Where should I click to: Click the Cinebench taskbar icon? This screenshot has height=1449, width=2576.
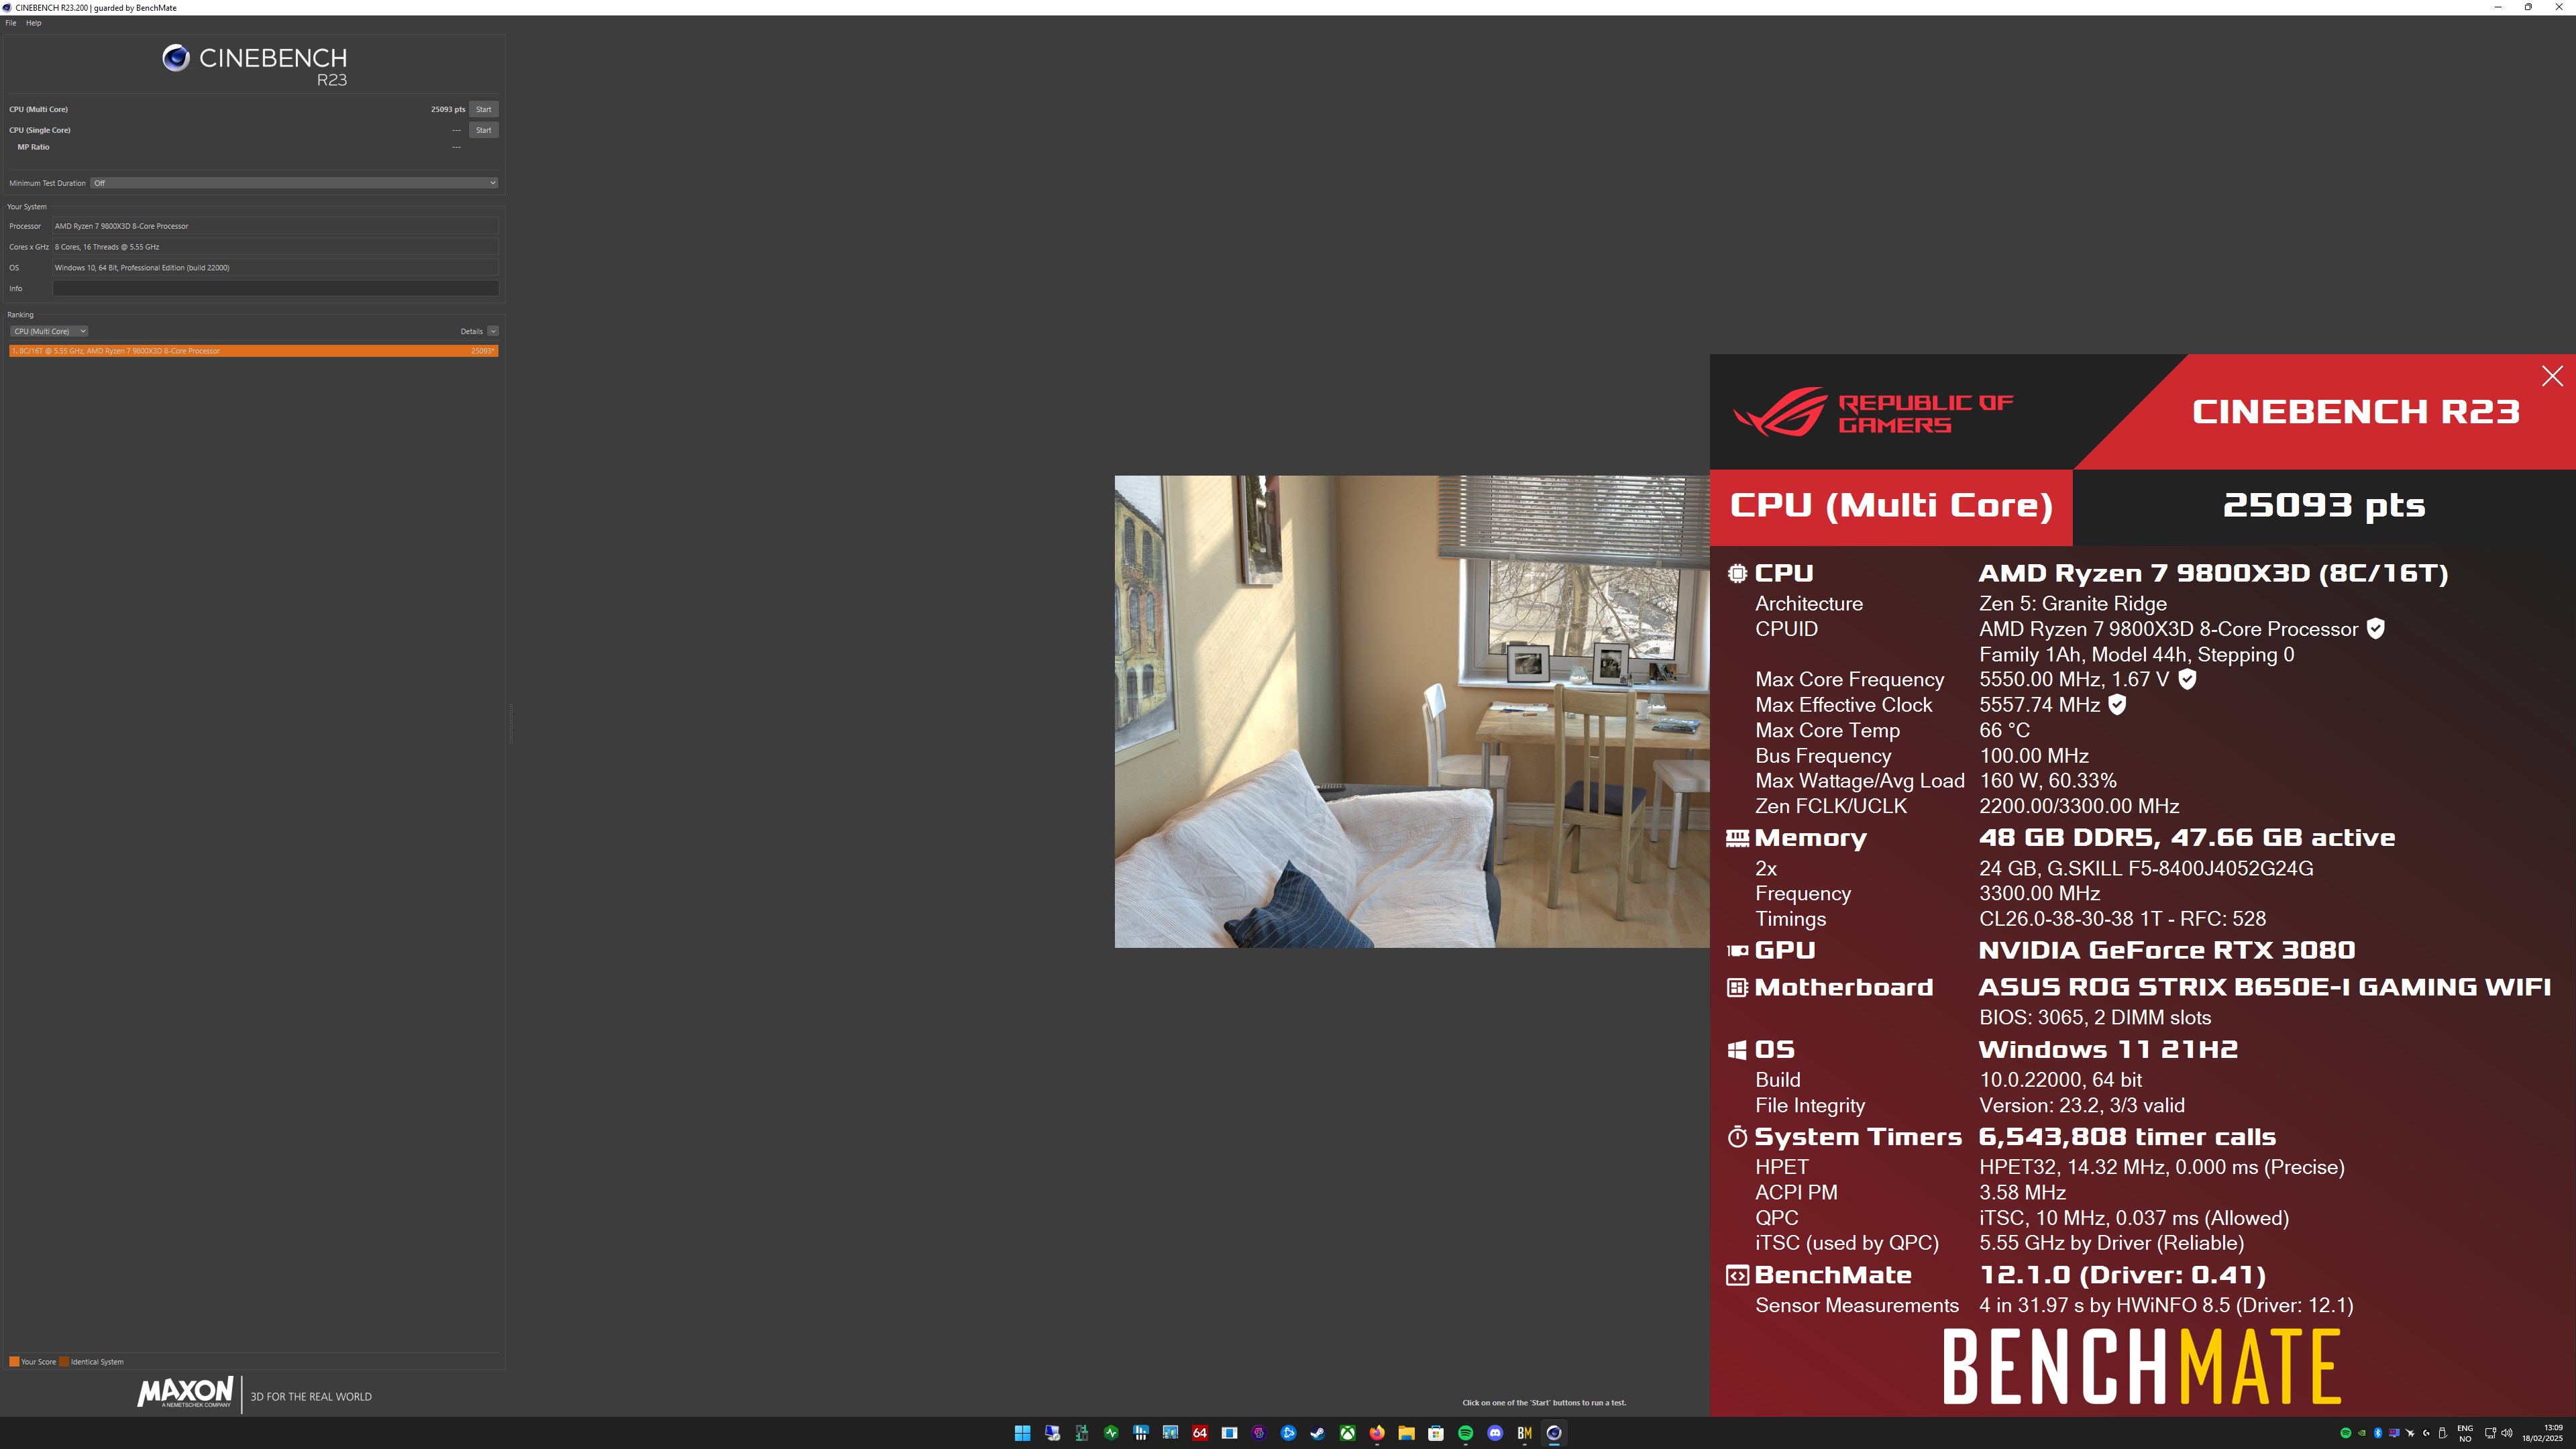click(x=1554, y=1433)
